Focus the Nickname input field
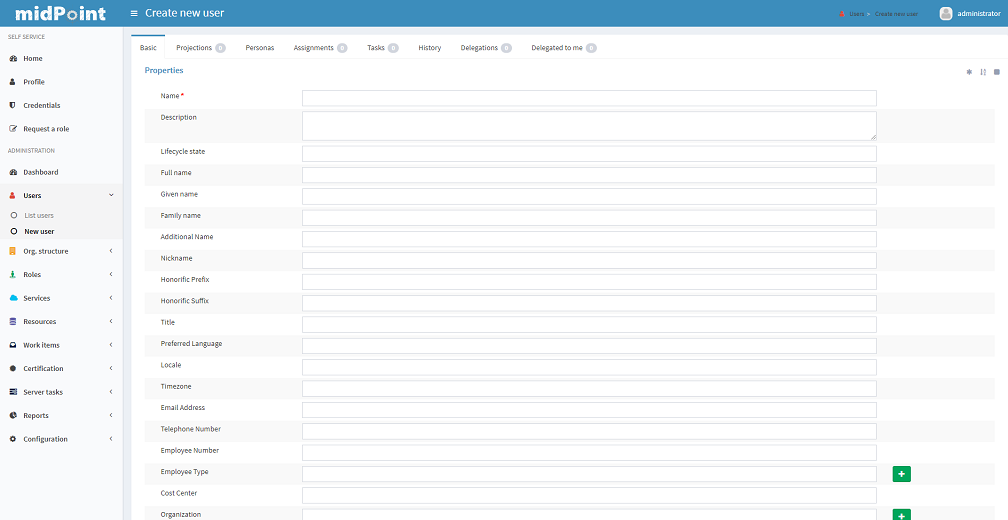Screen dimensions: 1008x520 click(590, 260)
